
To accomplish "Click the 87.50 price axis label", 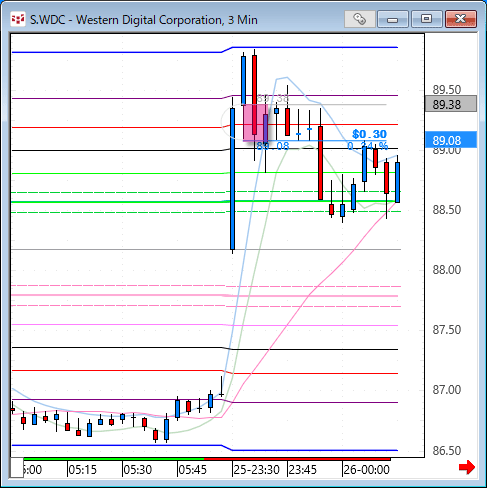I will (447, 330).
